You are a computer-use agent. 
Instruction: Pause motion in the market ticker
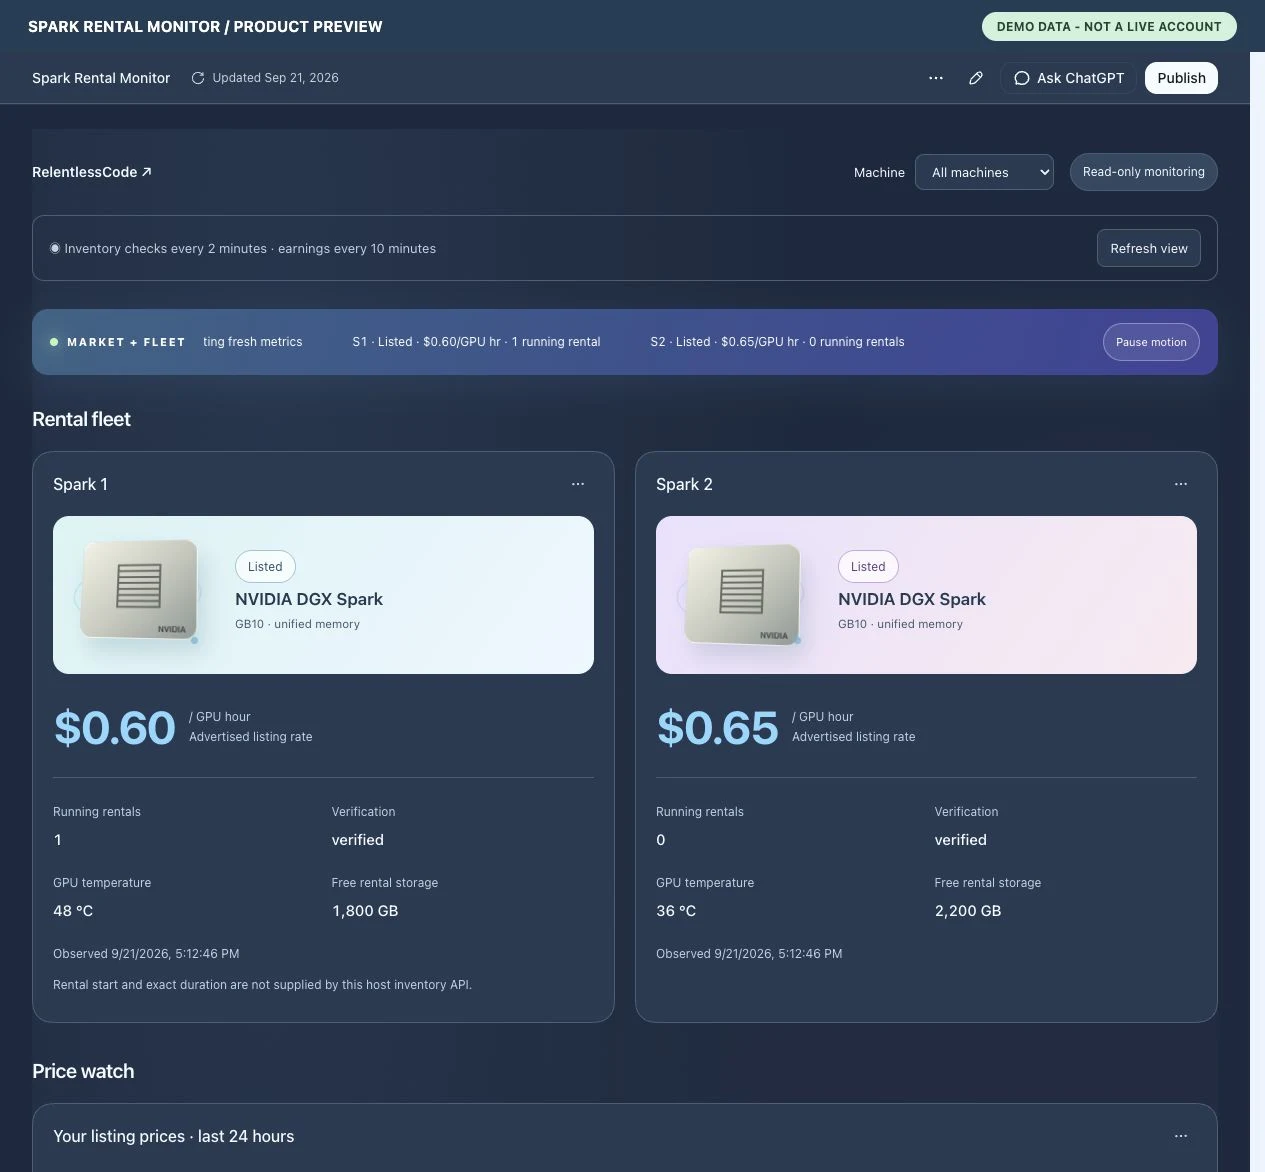tap(1151, 342)
